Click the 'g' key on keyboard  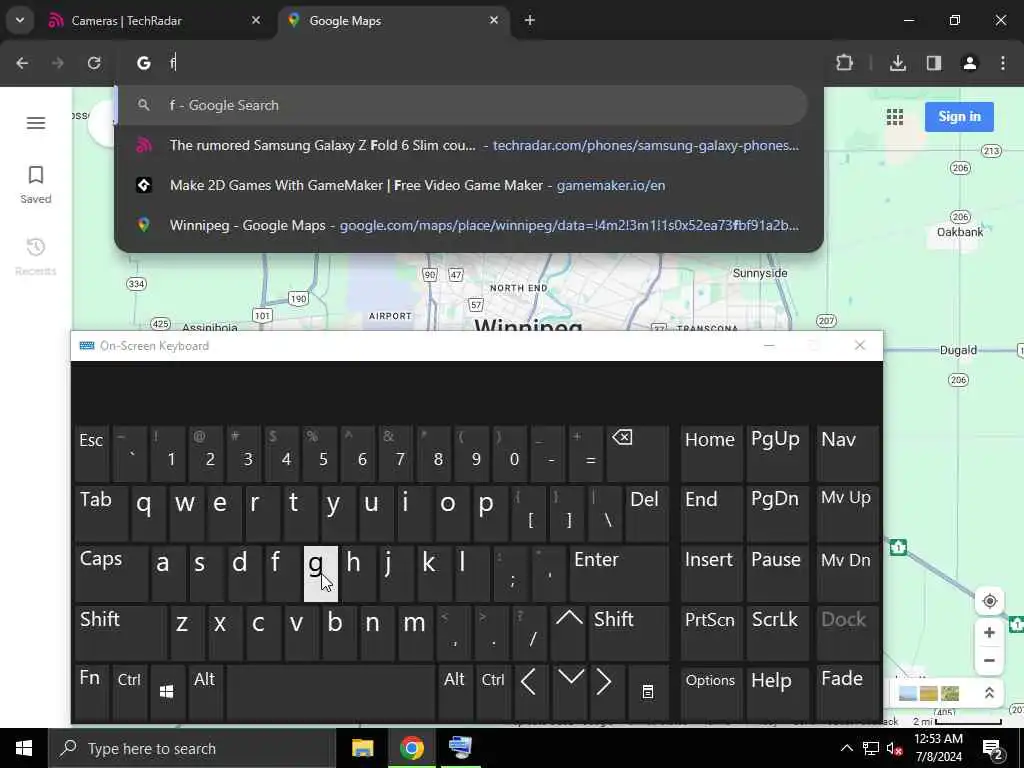pyautogui.click(x=321, y=573)
